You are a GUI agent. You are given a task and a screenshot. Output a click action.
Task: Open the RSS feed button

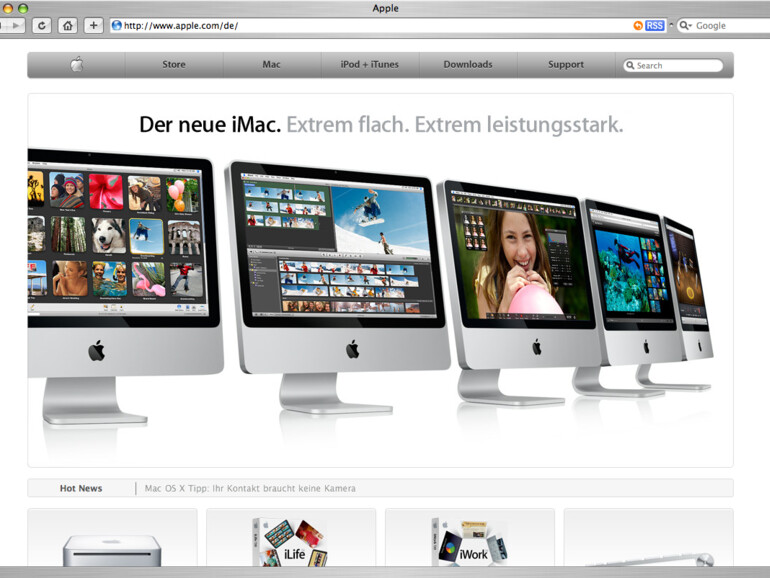coord(655,26)
